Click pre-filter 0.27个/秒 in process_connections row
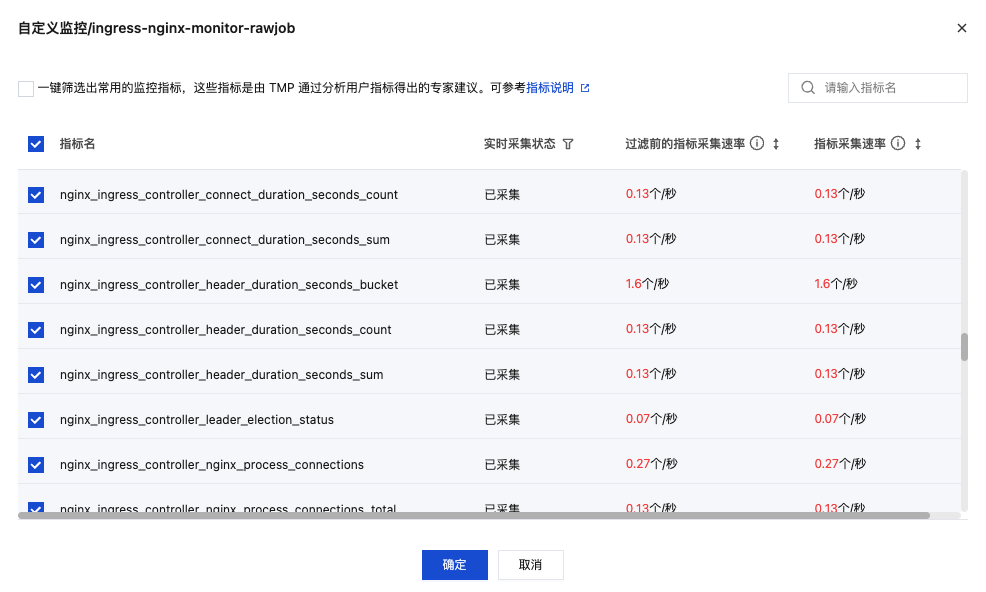 click(x=651, y=464)
